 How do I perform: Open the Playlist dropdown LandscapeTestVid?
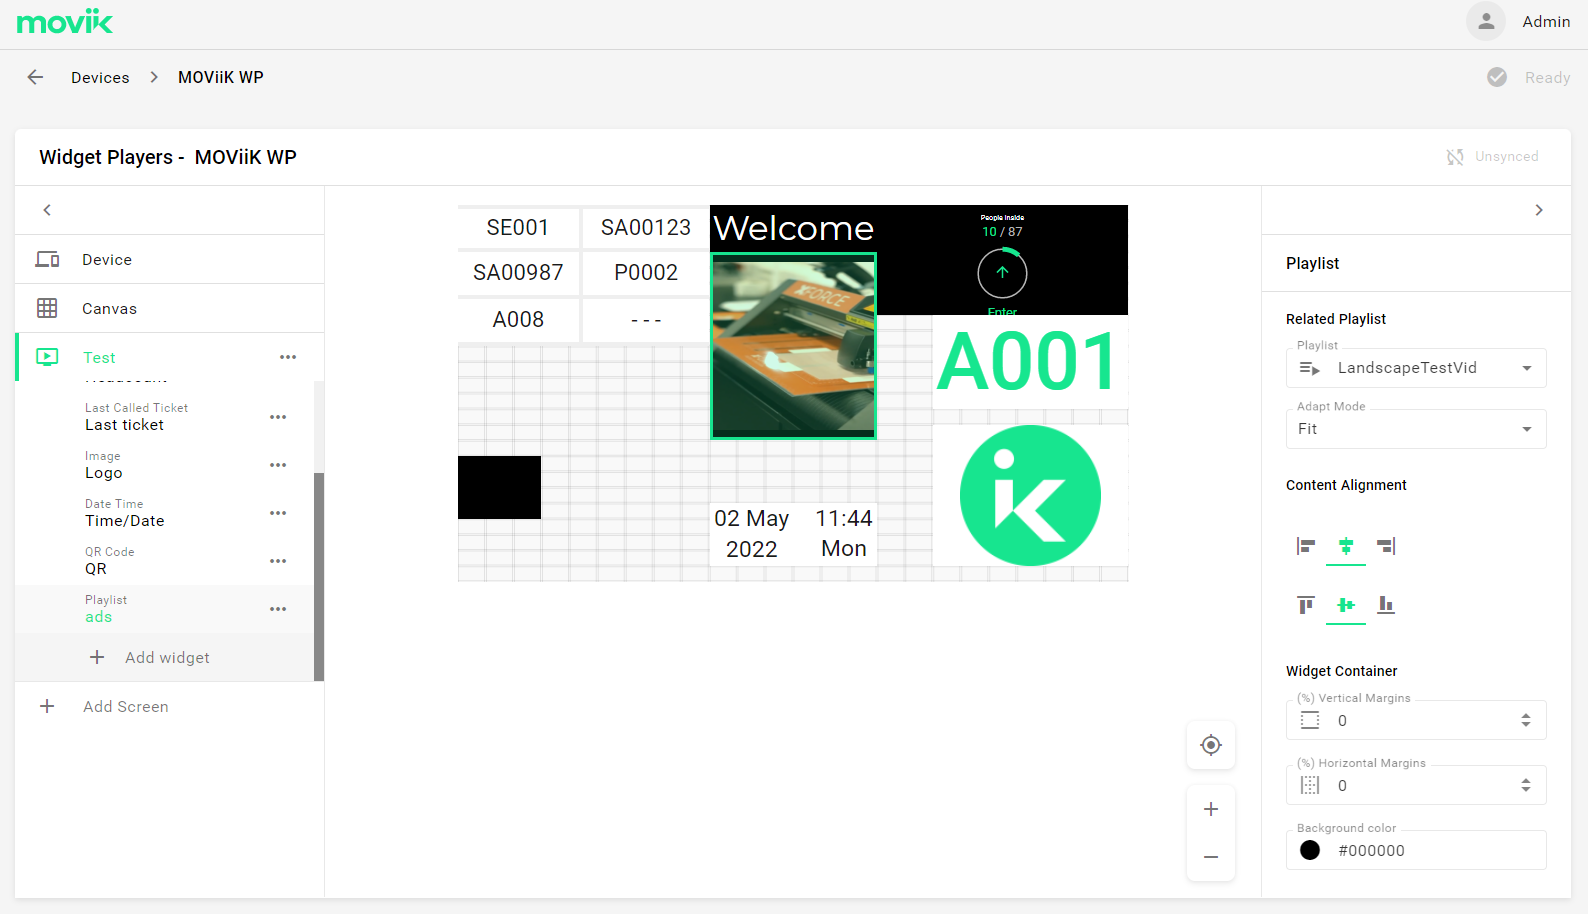click(x=1416, y=368)
